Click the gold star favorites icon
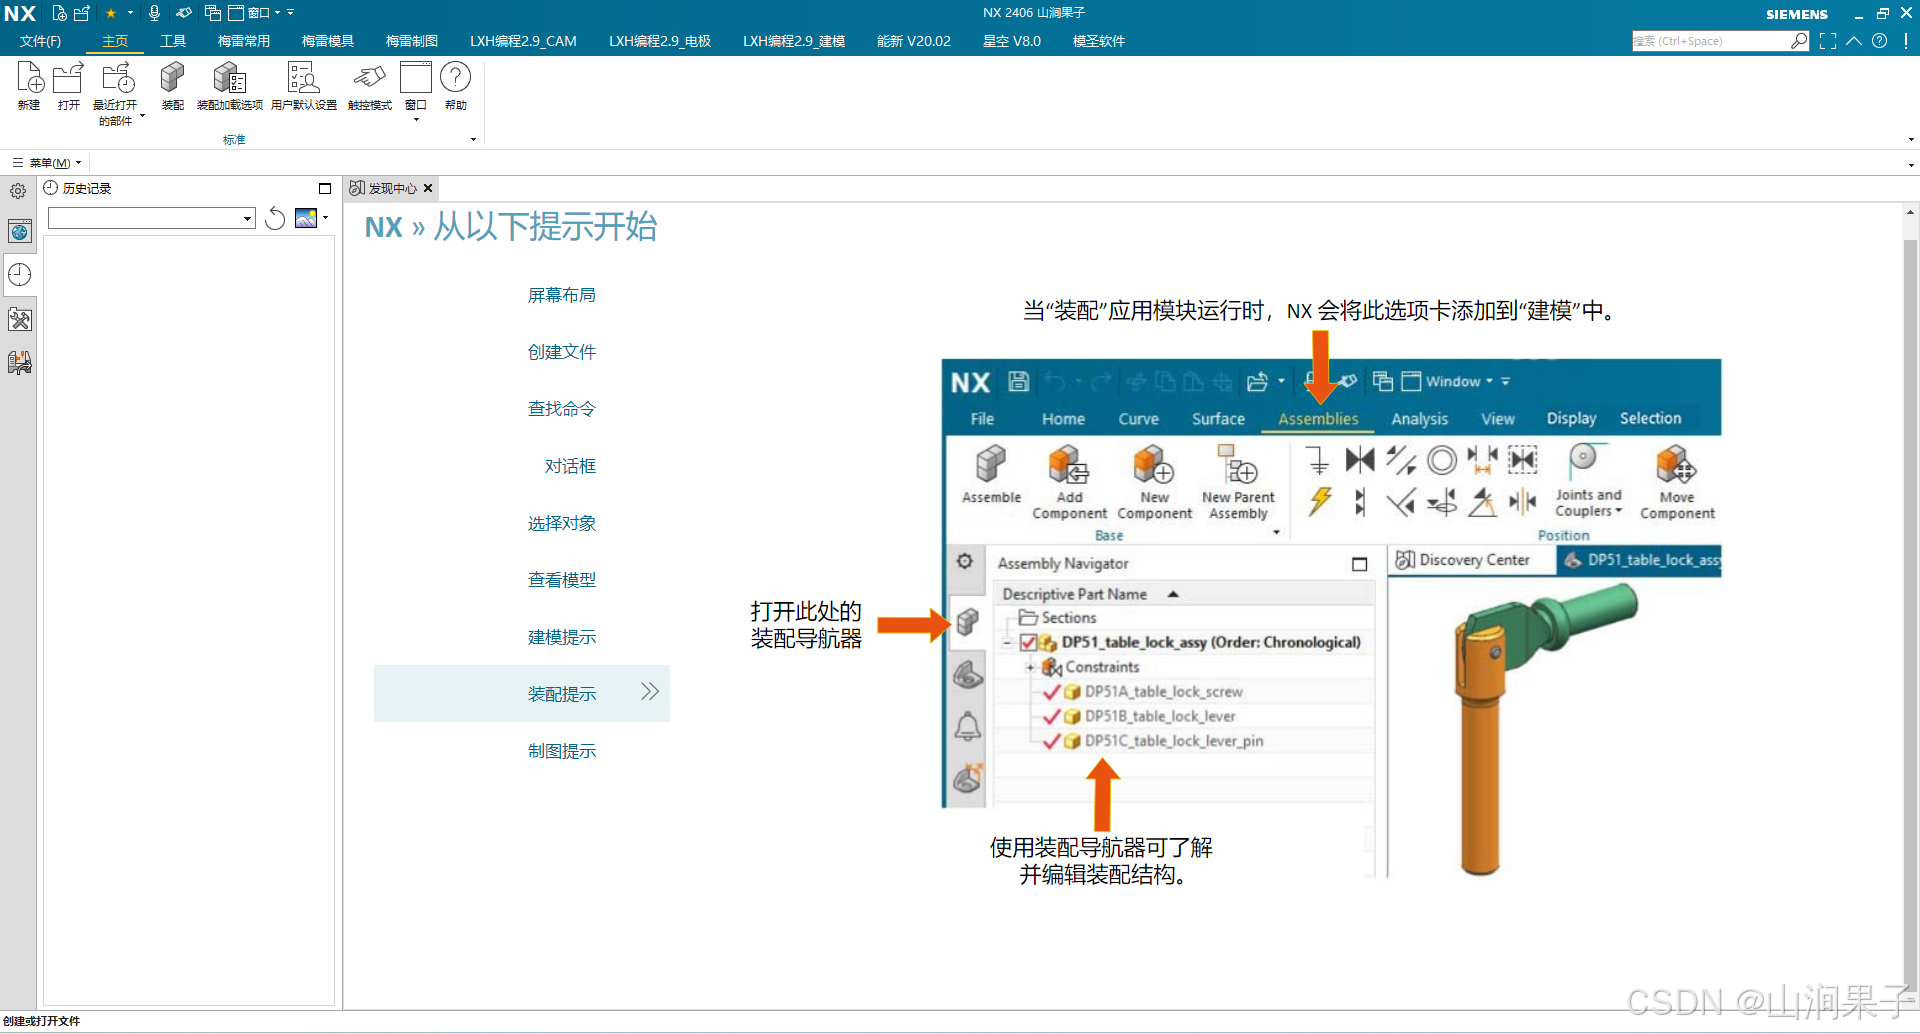 111,13
